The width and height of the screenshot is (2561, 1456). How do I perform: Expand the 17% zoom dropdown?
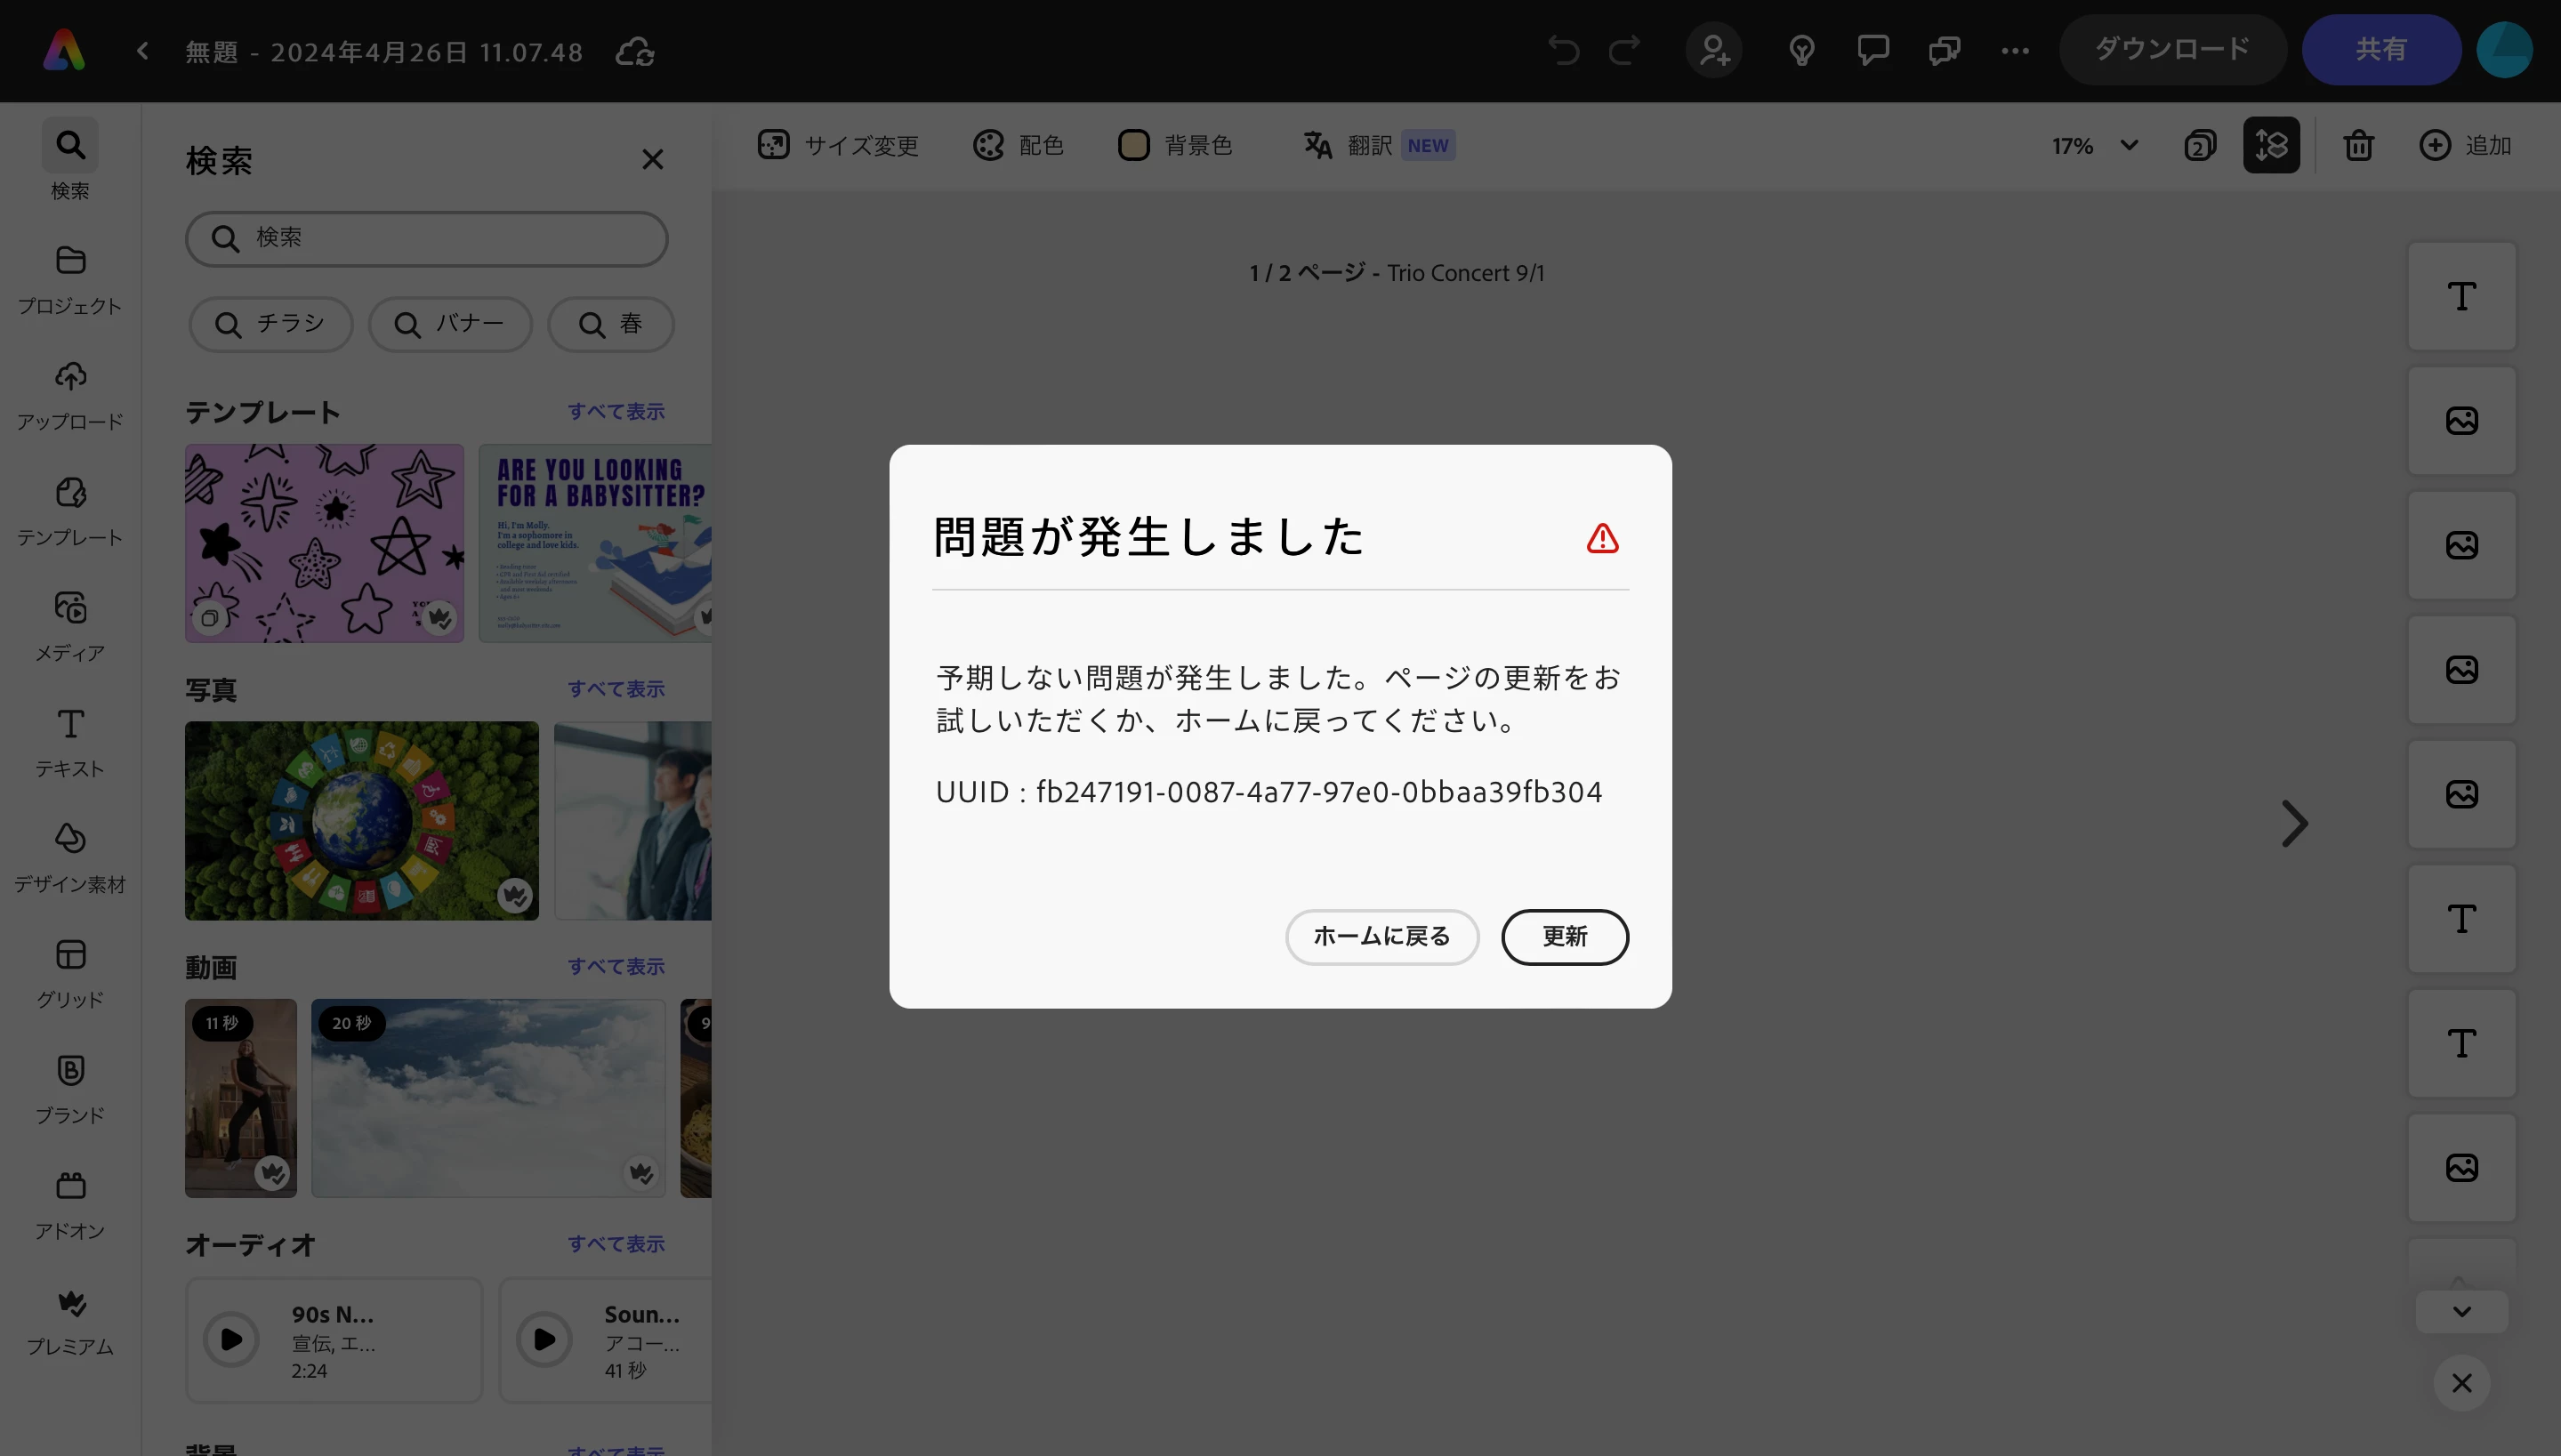coord(2129,146)
